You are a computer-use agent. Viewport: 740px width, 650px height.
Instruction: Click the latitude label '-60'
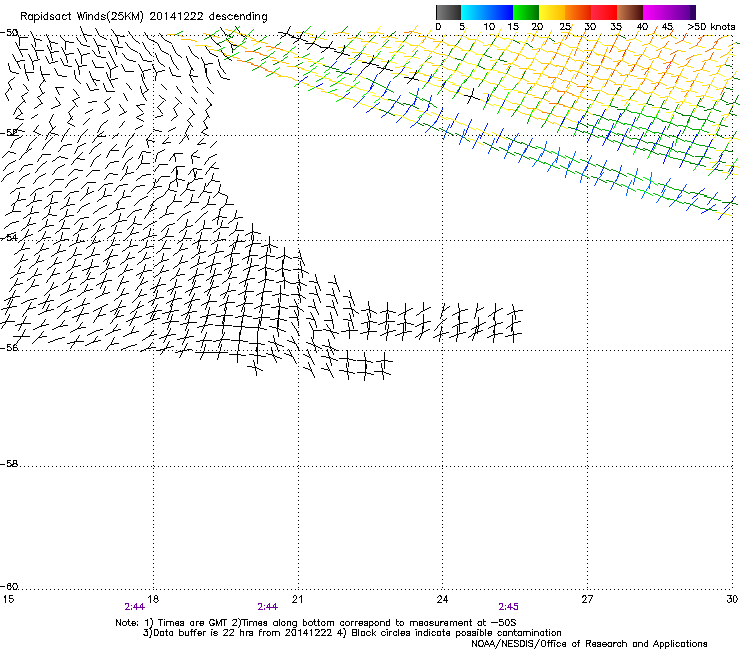click(9, 587)
